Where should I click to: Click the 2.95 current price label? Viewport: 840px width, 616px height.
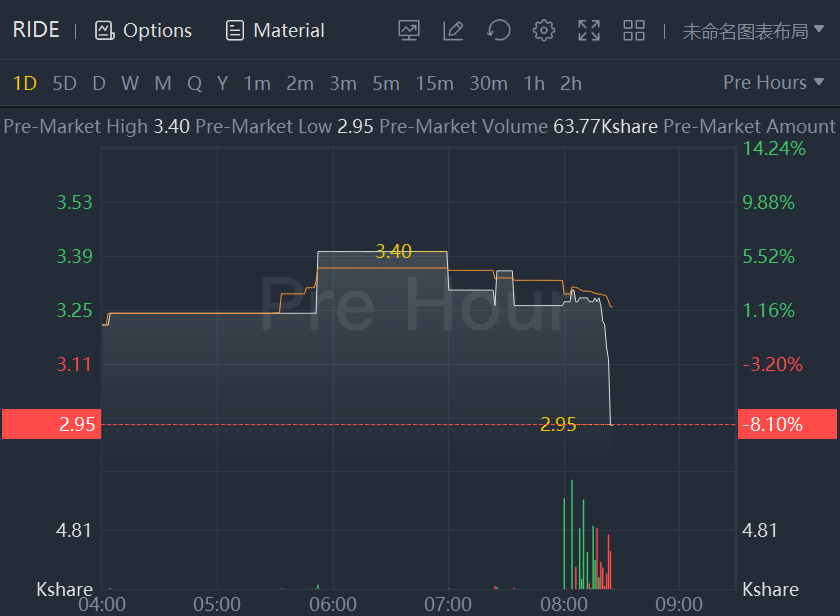[x=50, y=424]
